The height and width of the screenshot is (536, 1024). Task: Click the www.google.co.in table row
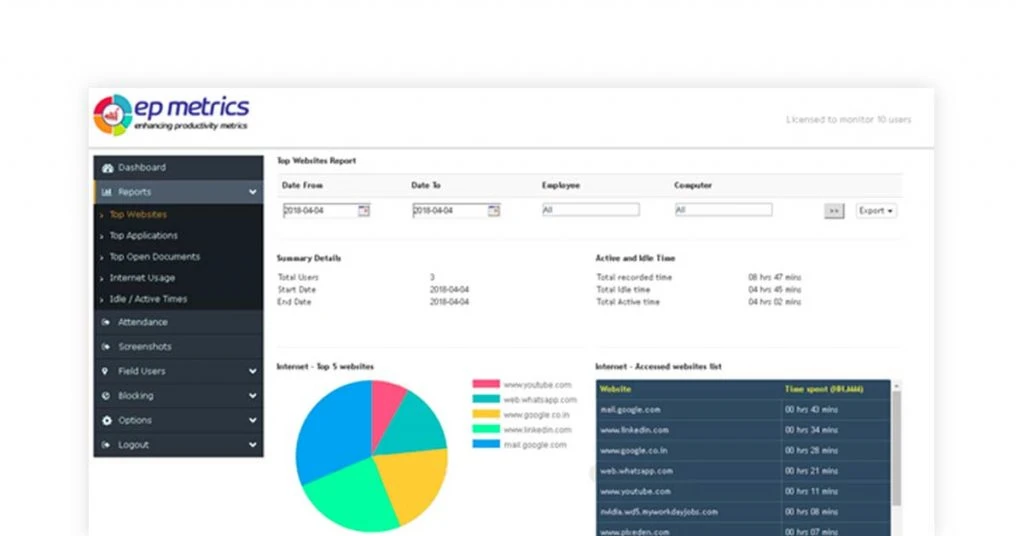point(743,450)
